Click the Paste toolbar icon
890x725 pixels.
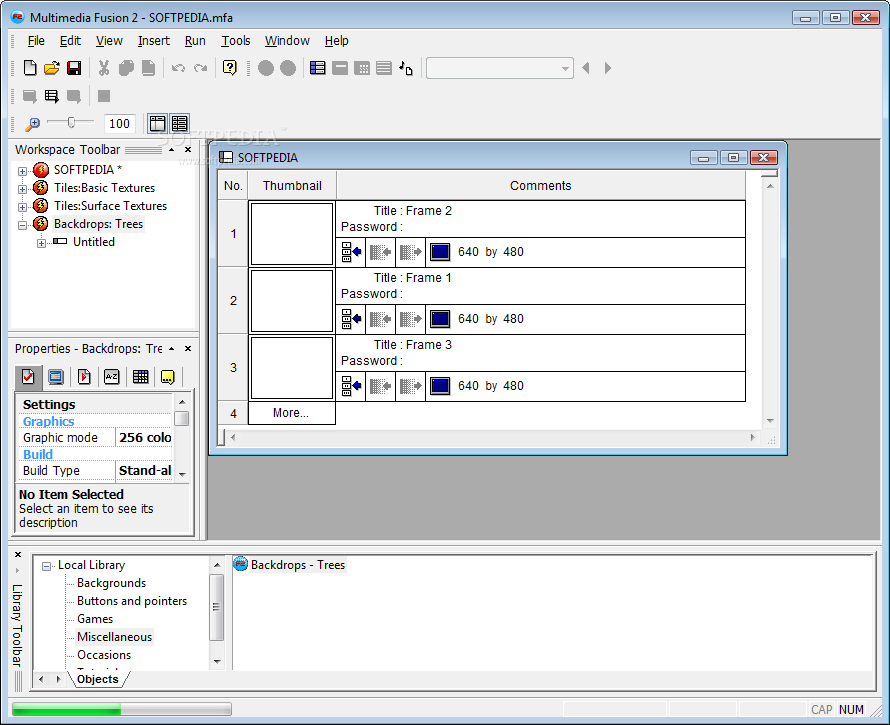(x=148, y=68)
